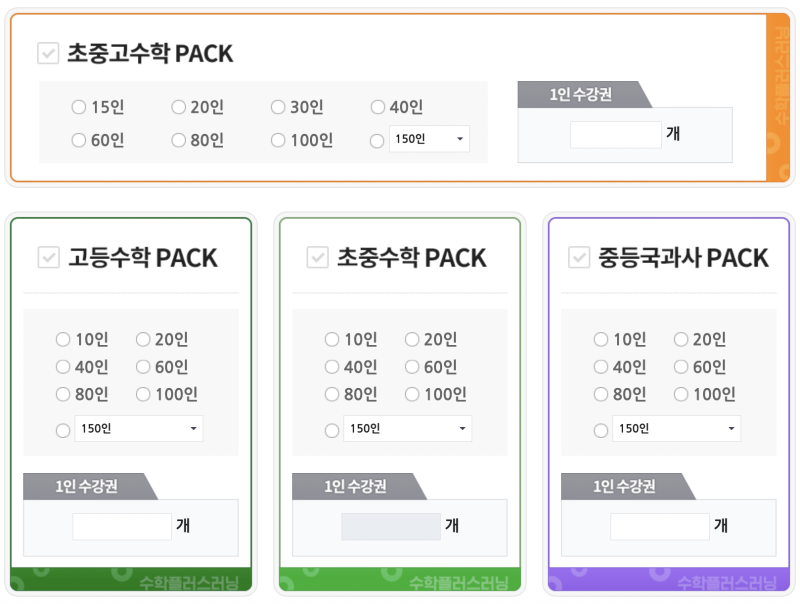Image resolution: width=800 pixels, height=604 pixels.
Task: Check the 고등수학 PACK checkbox
Action: (x=48, y=257)
